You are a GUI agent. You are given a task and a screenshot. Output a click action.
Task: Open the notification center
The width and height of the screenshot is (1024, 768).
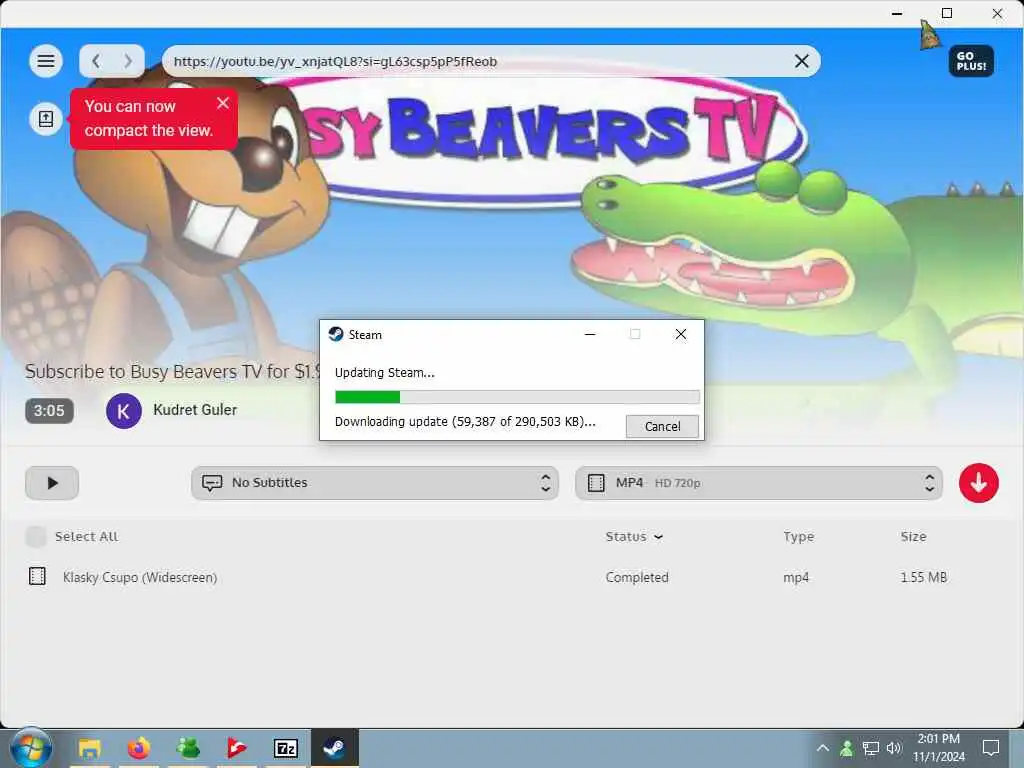[991, 748]
